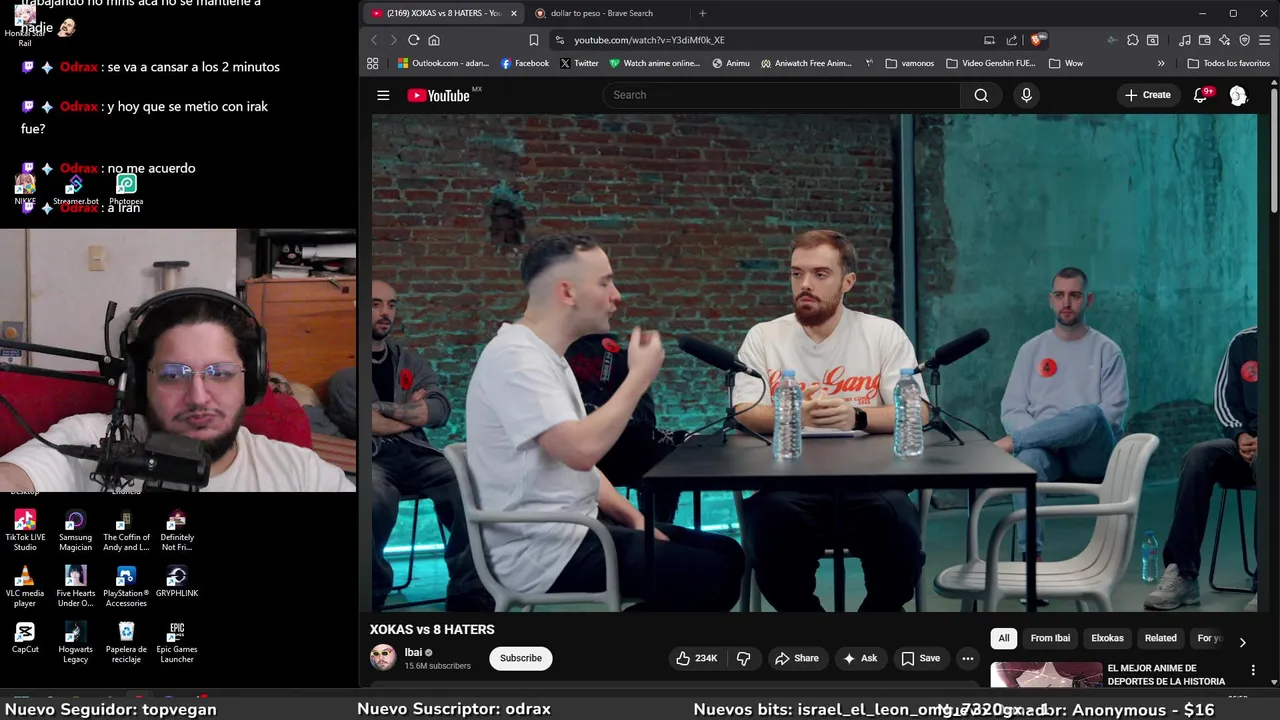
Task: Open Brave Wallet icon in toolbar
Action: (1204, 40)
